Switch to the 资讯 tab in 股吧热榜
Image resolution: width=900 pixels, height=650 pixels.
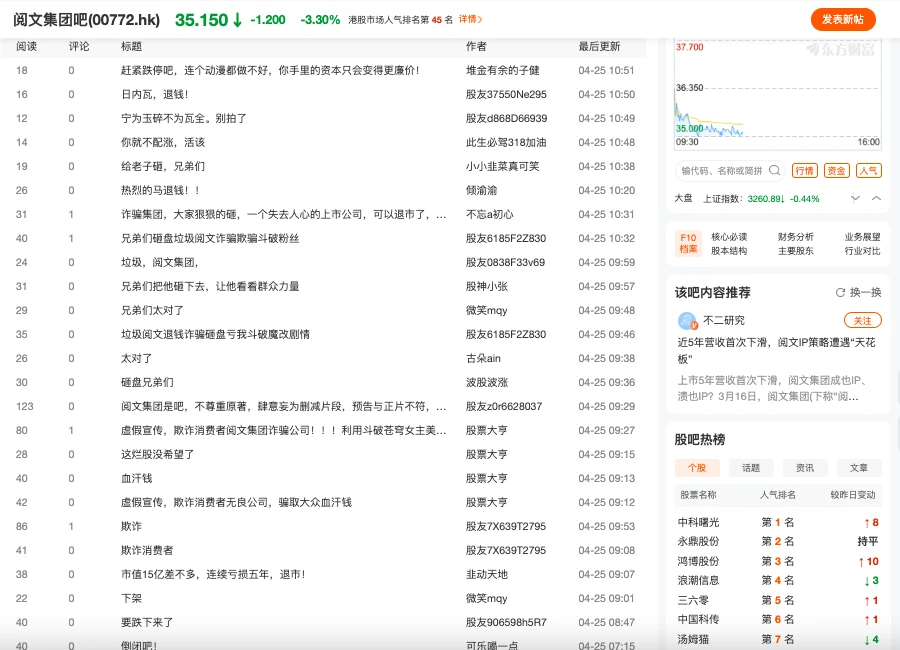pyautogui.click(x=805, y=468)
